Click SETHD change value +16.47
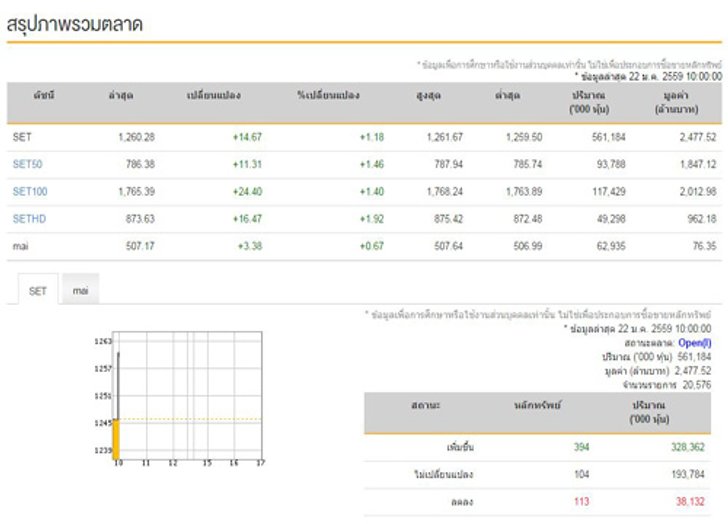 coord(247,219)
